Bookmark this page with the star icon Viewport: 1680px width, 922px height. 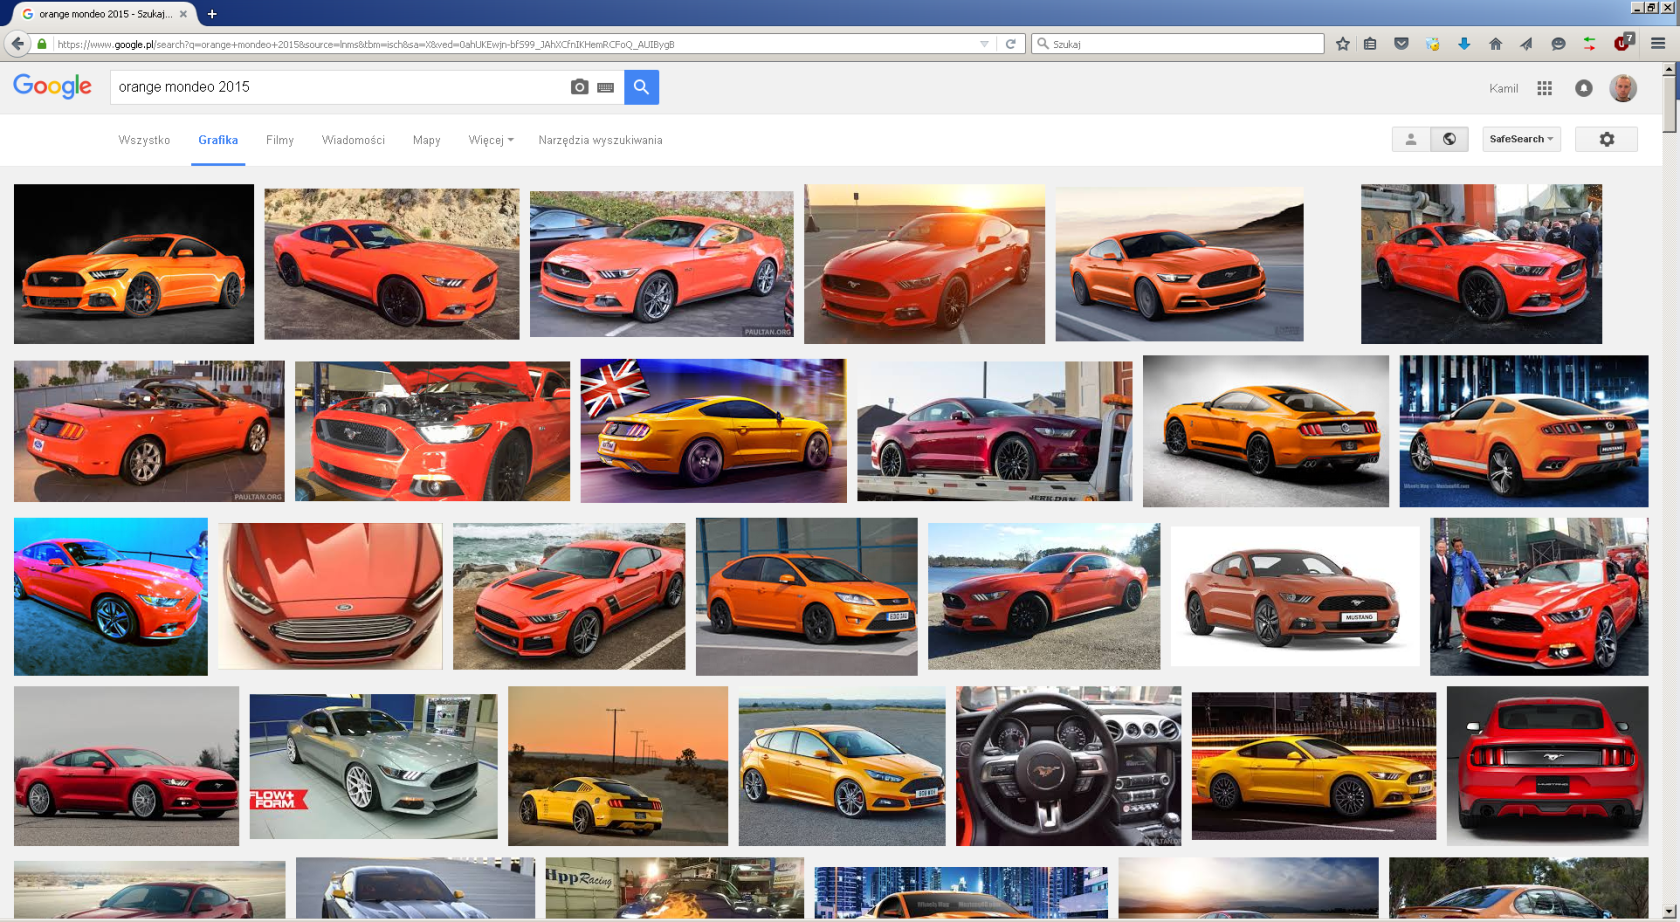click(1342, 44)
